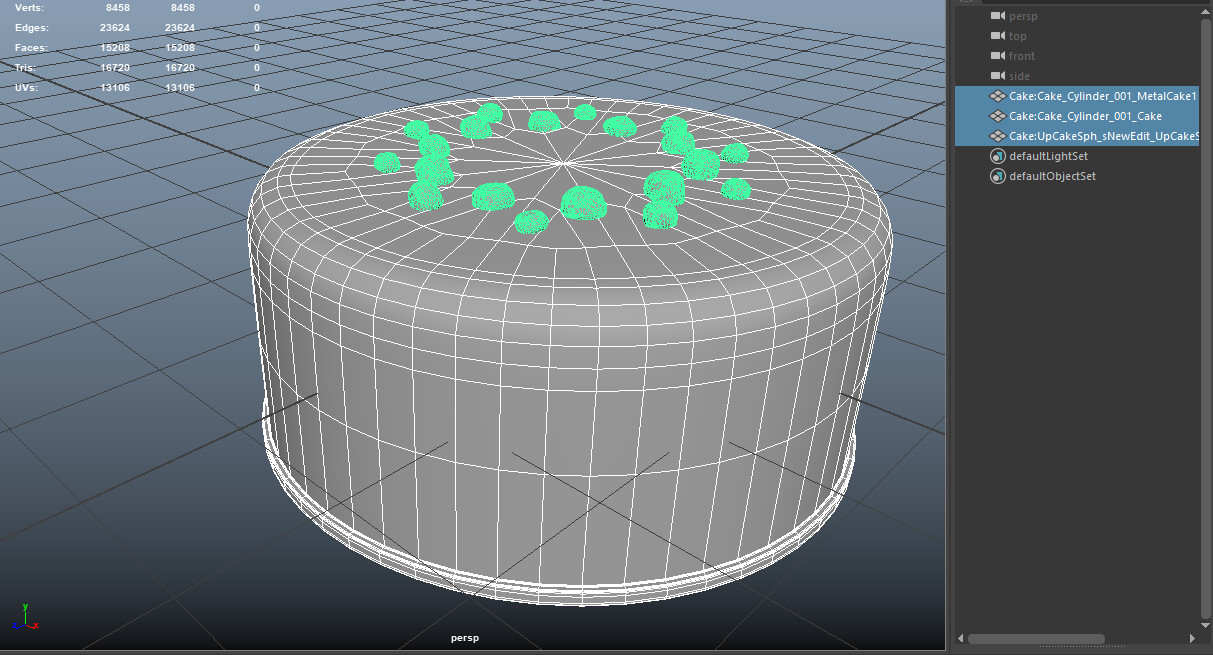
Task: Select defaultLightSet in the Outliner
Action: tap(1048, 155)
